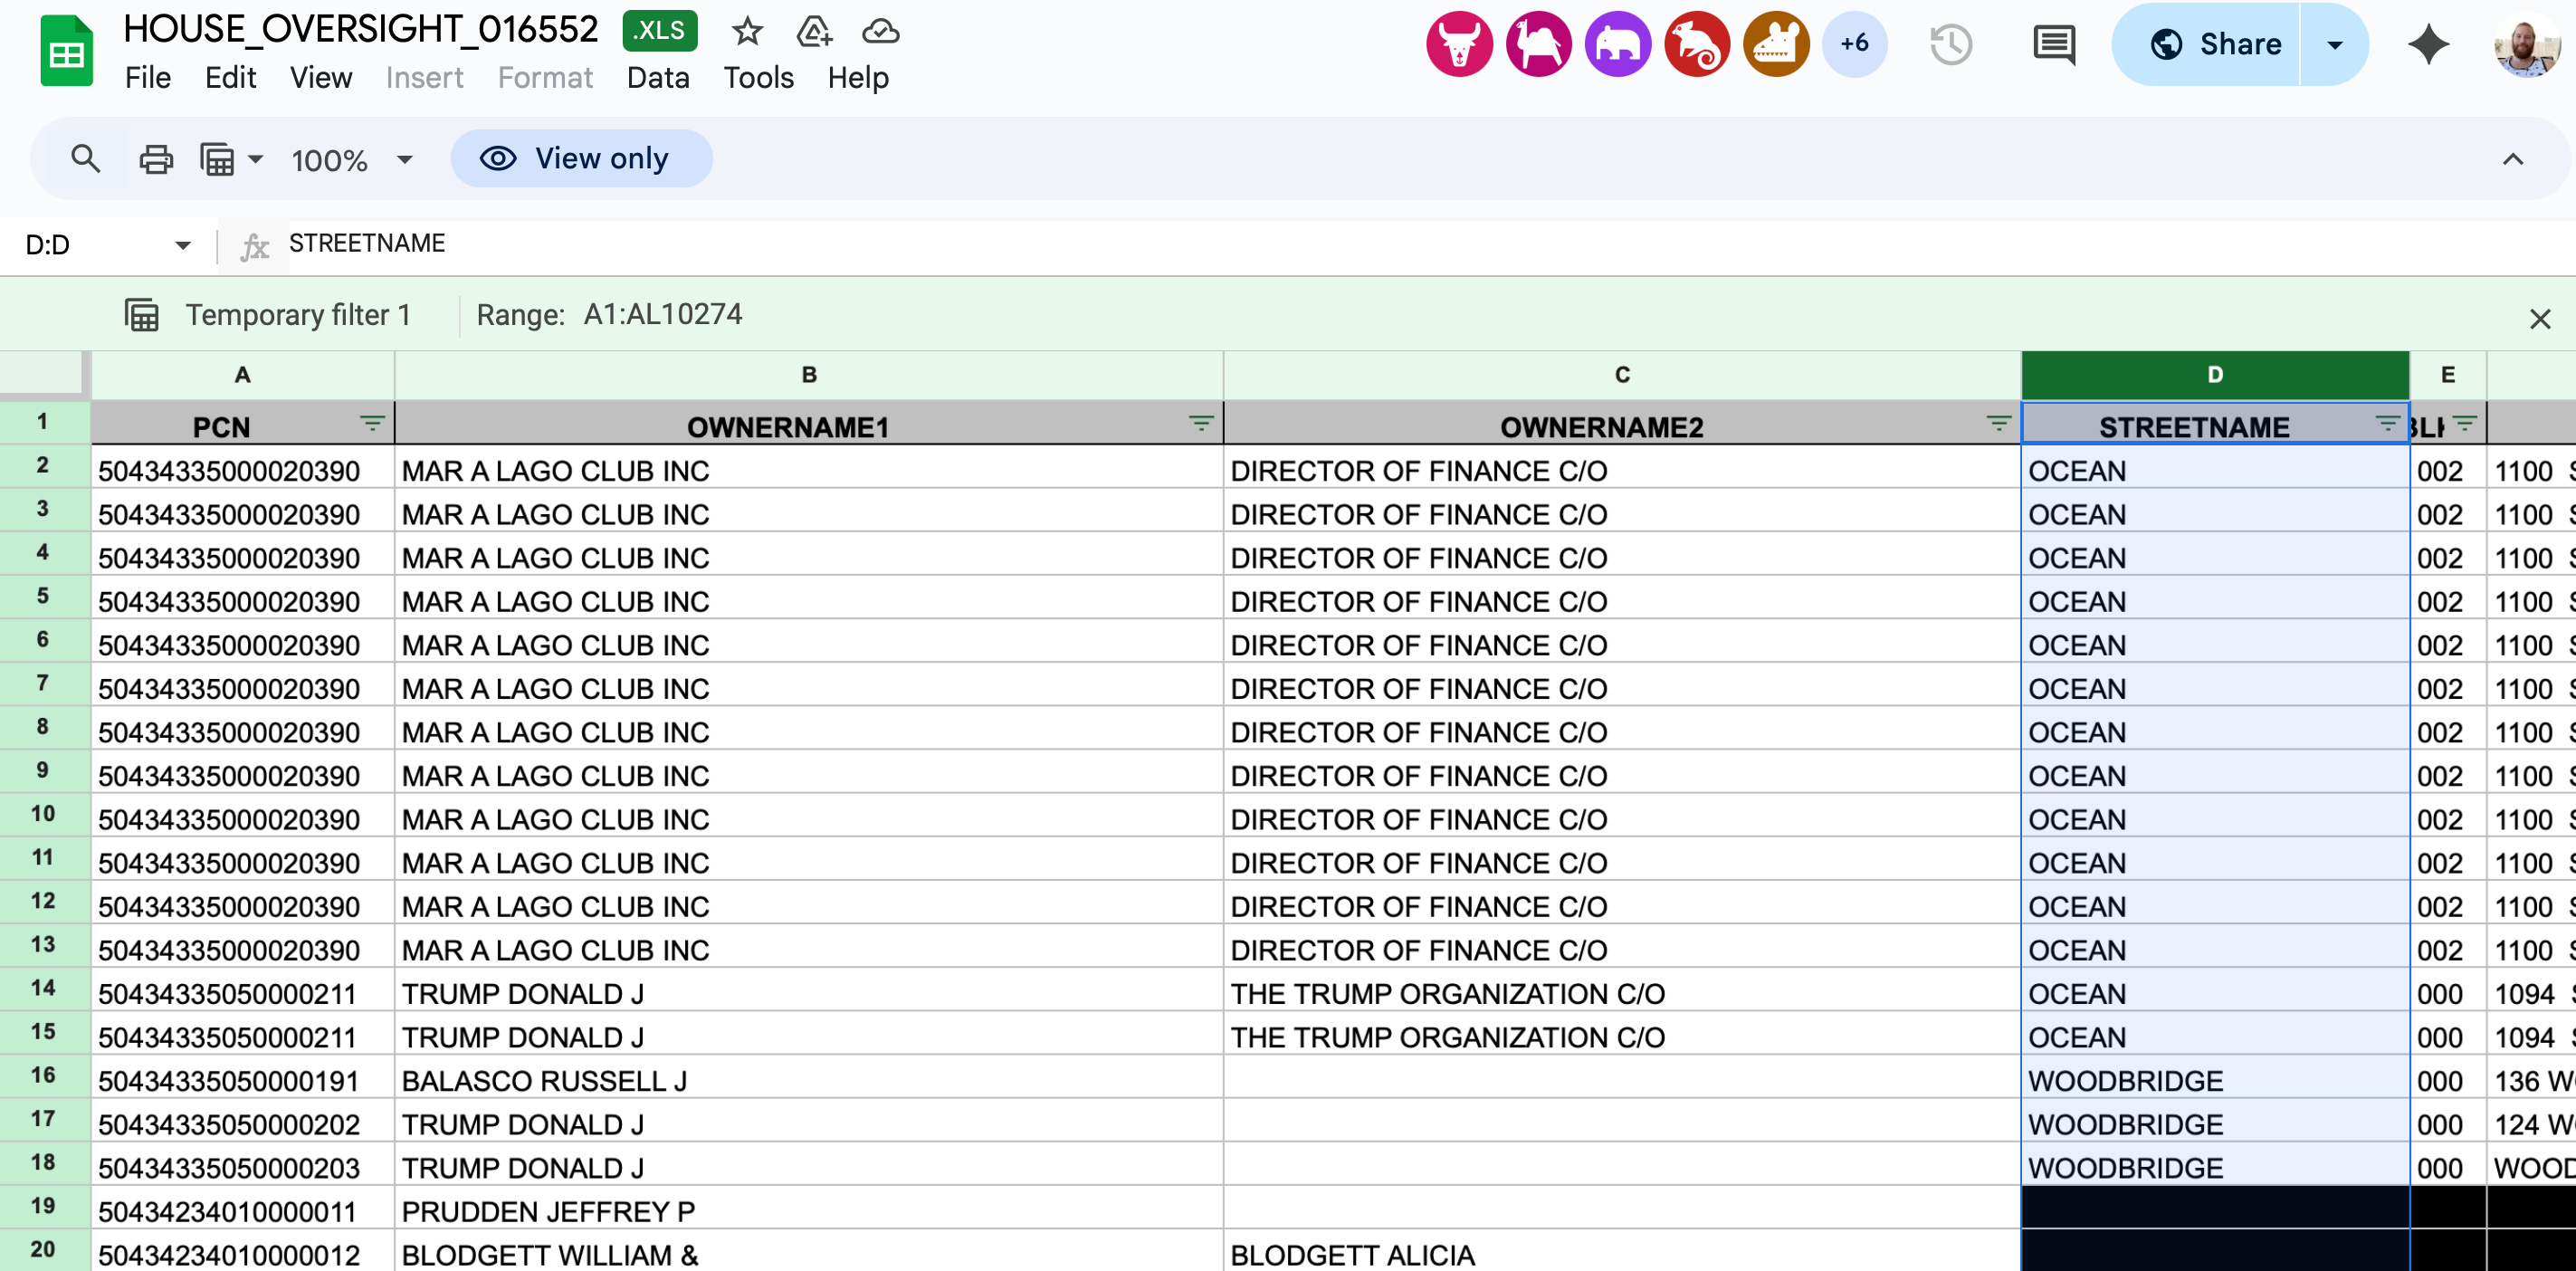Image resolution: width=2576 pixels, height=1271 pixels.
Task: Check the cloud save status icon
Action: [x=880, y=32]
